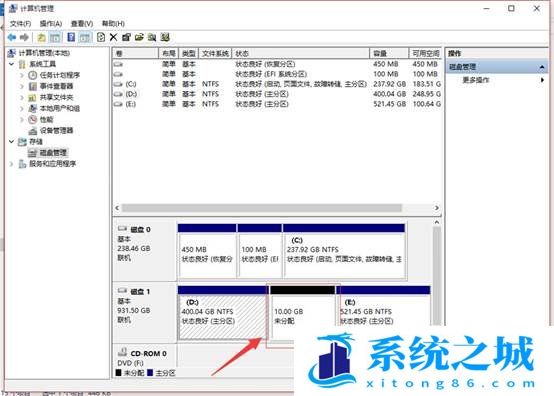Image resolution: width=554 pixels, height=396 pixels.
Task: Select 服务和应用程序 in the tree
Action: (52, 164)
